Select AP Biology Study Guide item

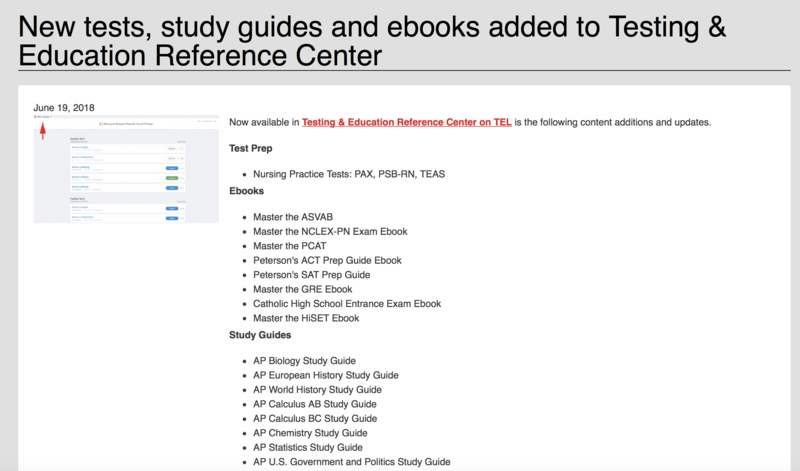[x=305, y=361]
